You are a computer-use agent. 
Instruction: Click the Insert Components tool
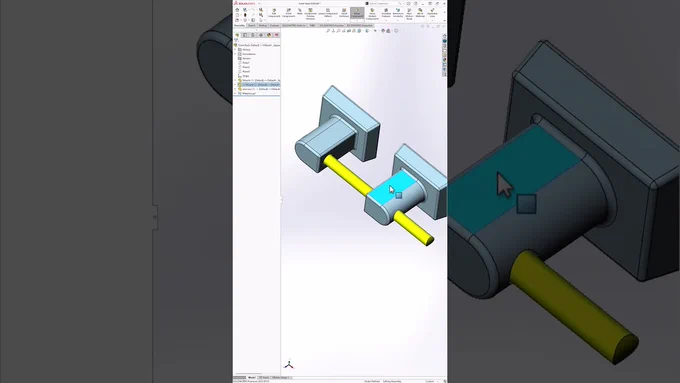point(288,13)
